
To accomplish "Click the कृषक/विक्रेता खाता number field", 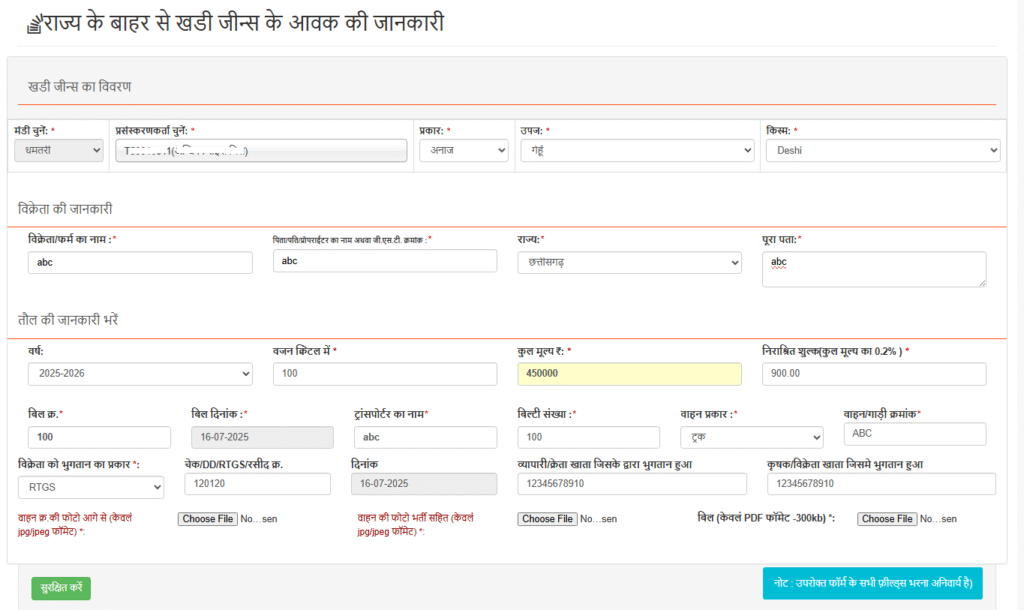I will (x=881, y=484).
